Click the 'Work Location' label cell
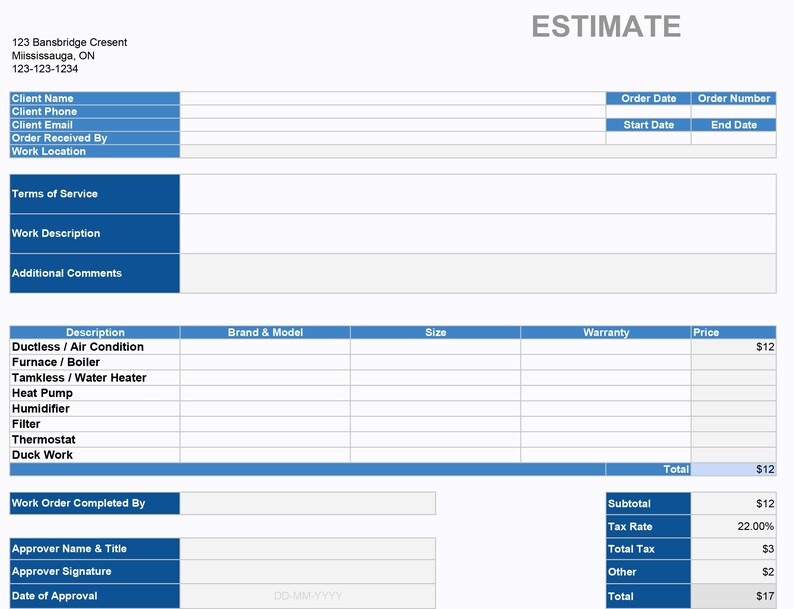 tap(95, 151)
